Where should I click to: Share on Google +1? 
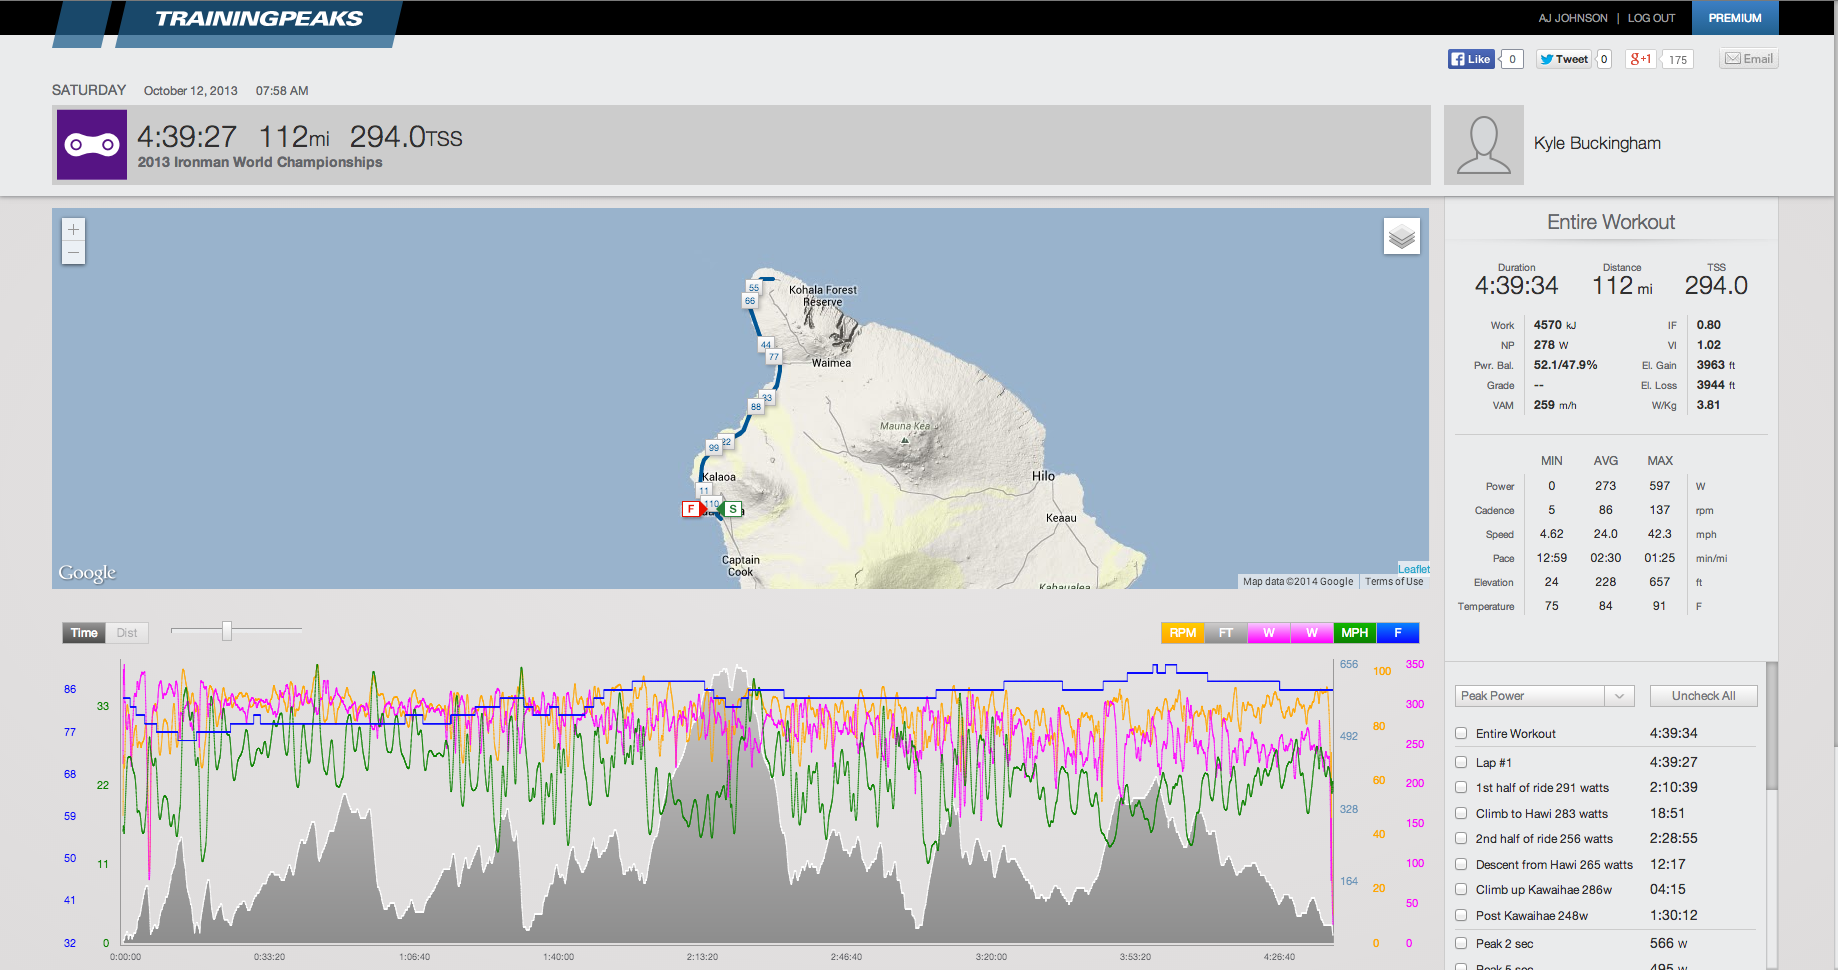tap(1641, 59)
